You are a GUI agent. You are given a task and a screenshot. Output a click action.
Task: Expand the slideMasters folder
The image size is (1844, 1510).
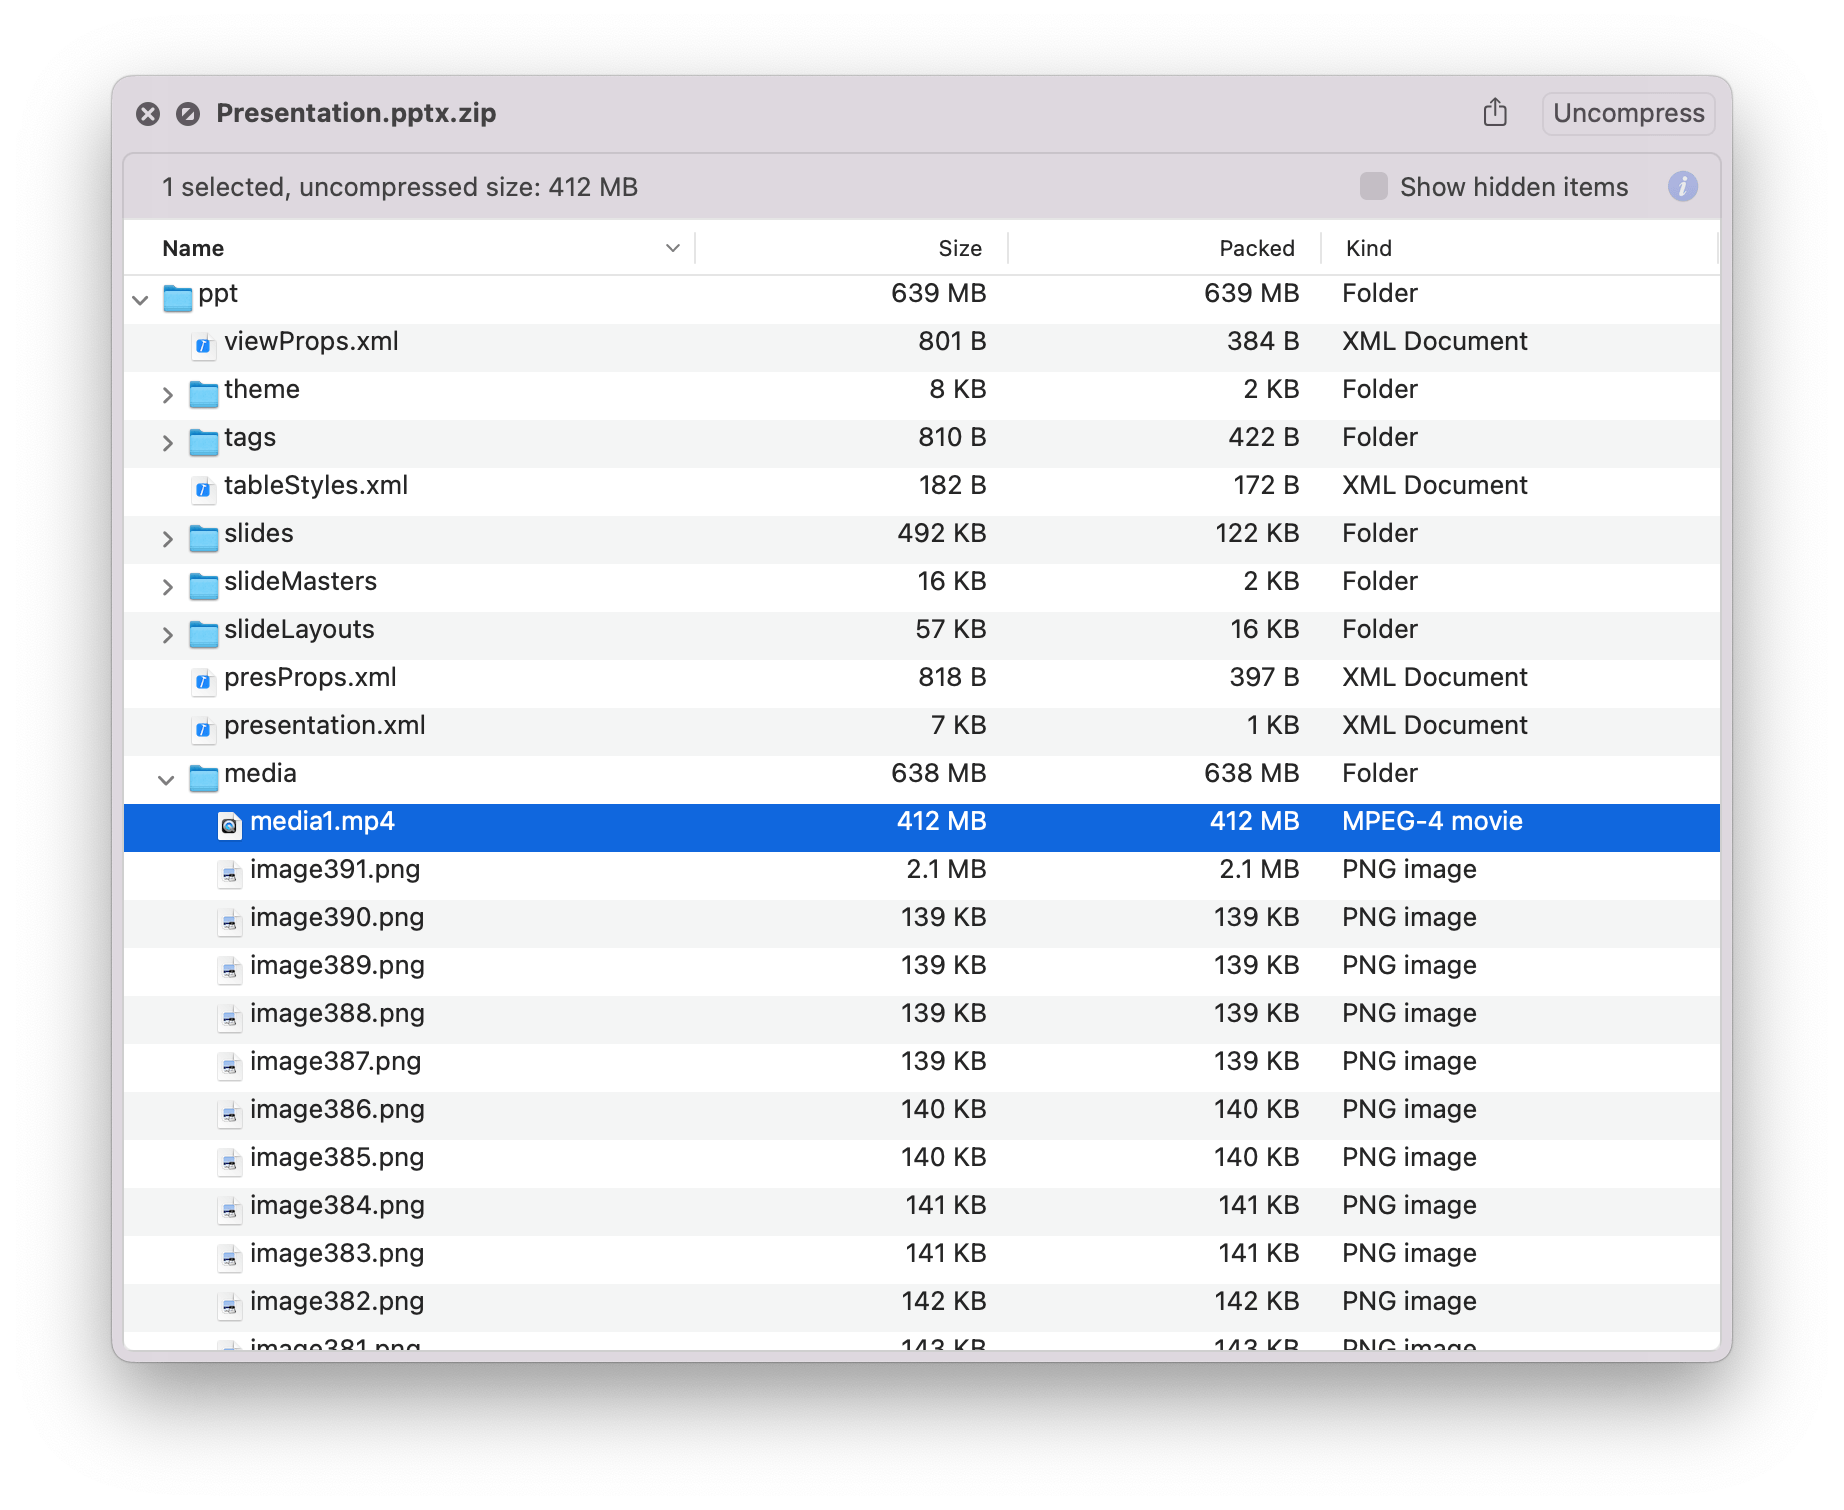coord(167,587)
